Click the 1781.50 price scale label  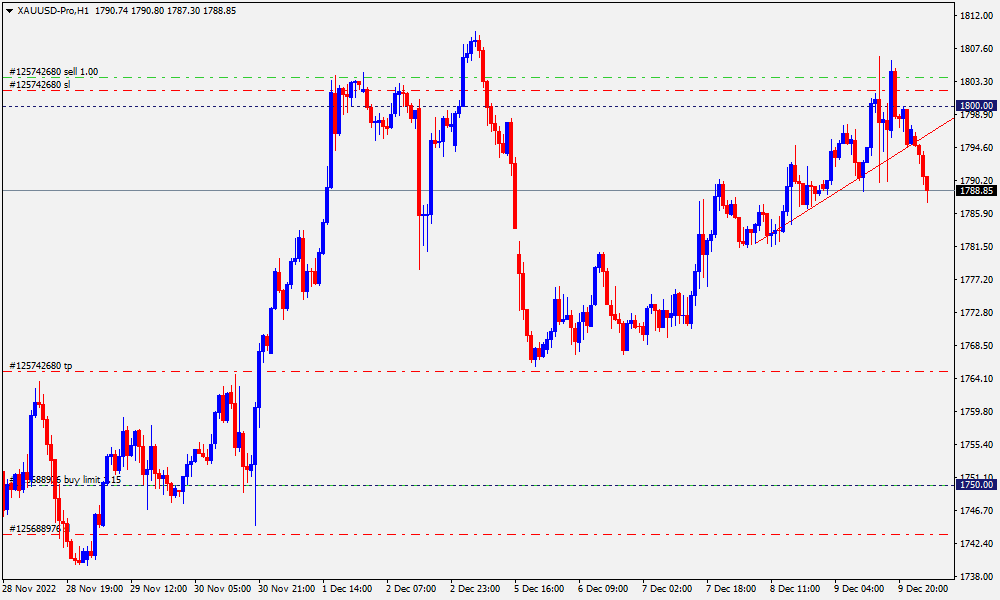[x=976, y=247]
